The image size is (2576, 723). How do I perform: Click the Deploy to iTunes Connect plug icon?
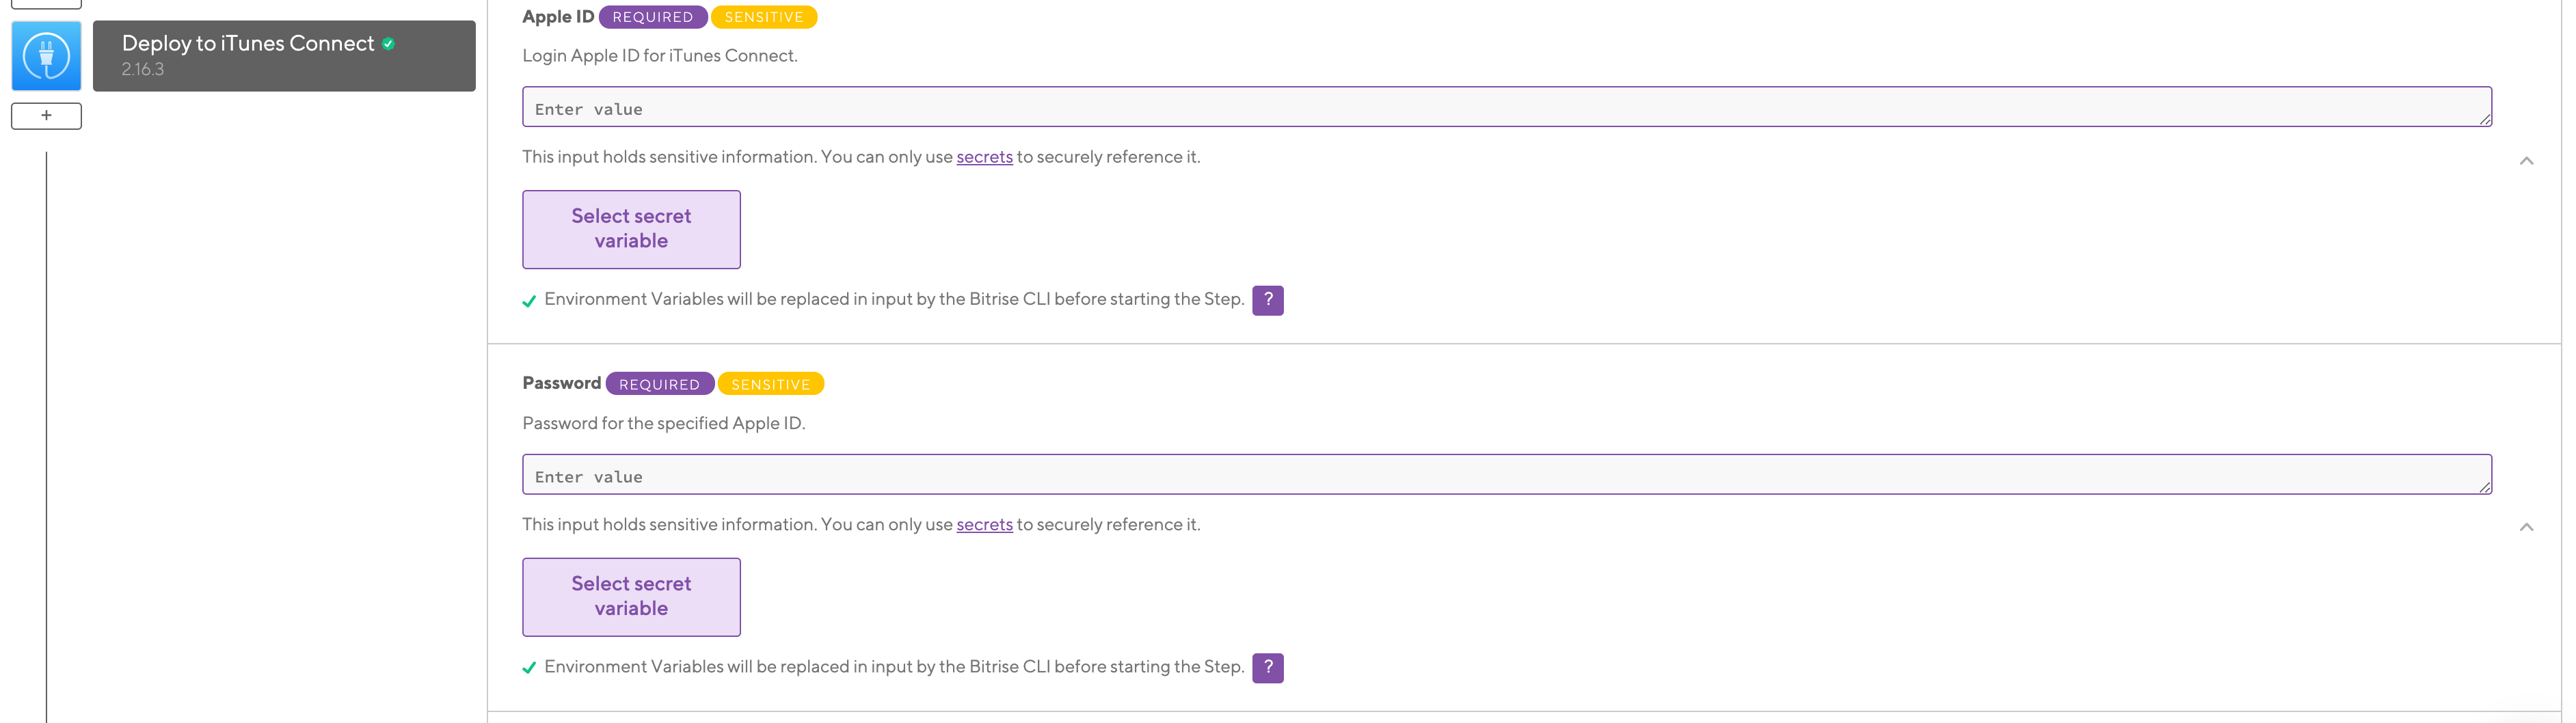(x=45, y=56)
